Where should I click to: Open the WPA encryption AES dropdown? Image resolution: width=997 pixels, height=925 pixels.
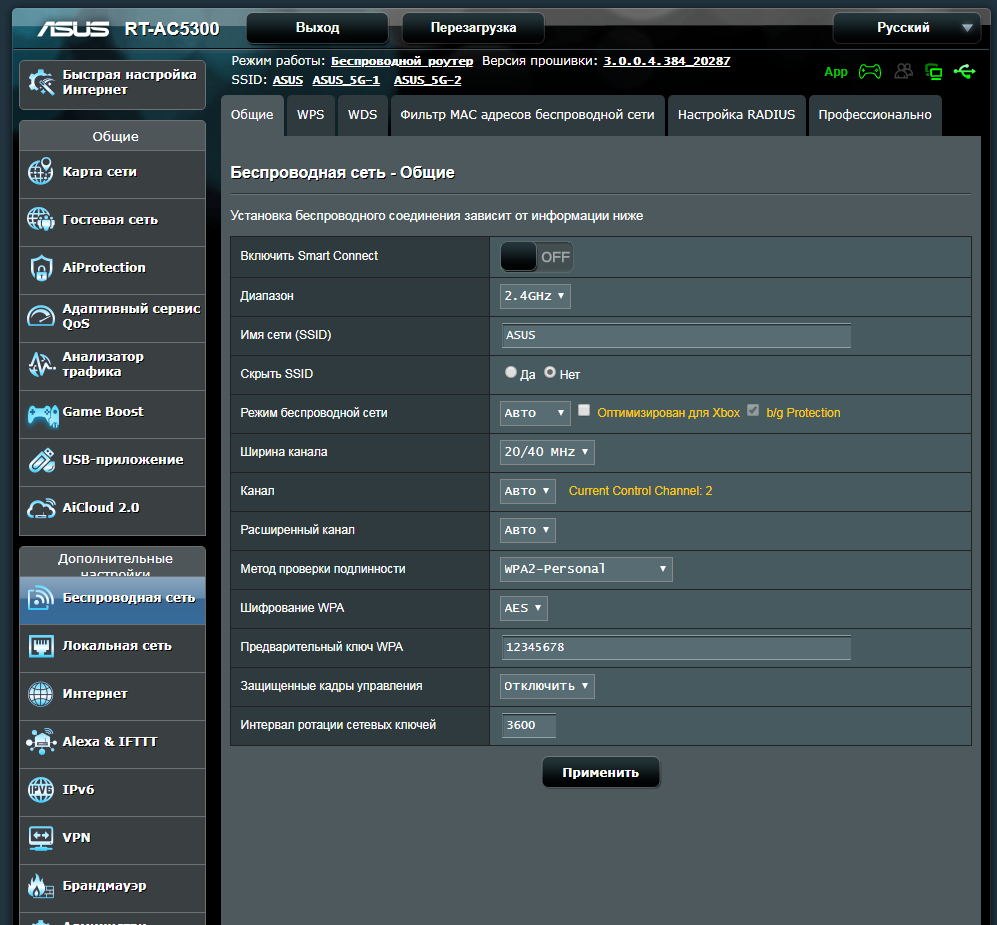point(523,608)
